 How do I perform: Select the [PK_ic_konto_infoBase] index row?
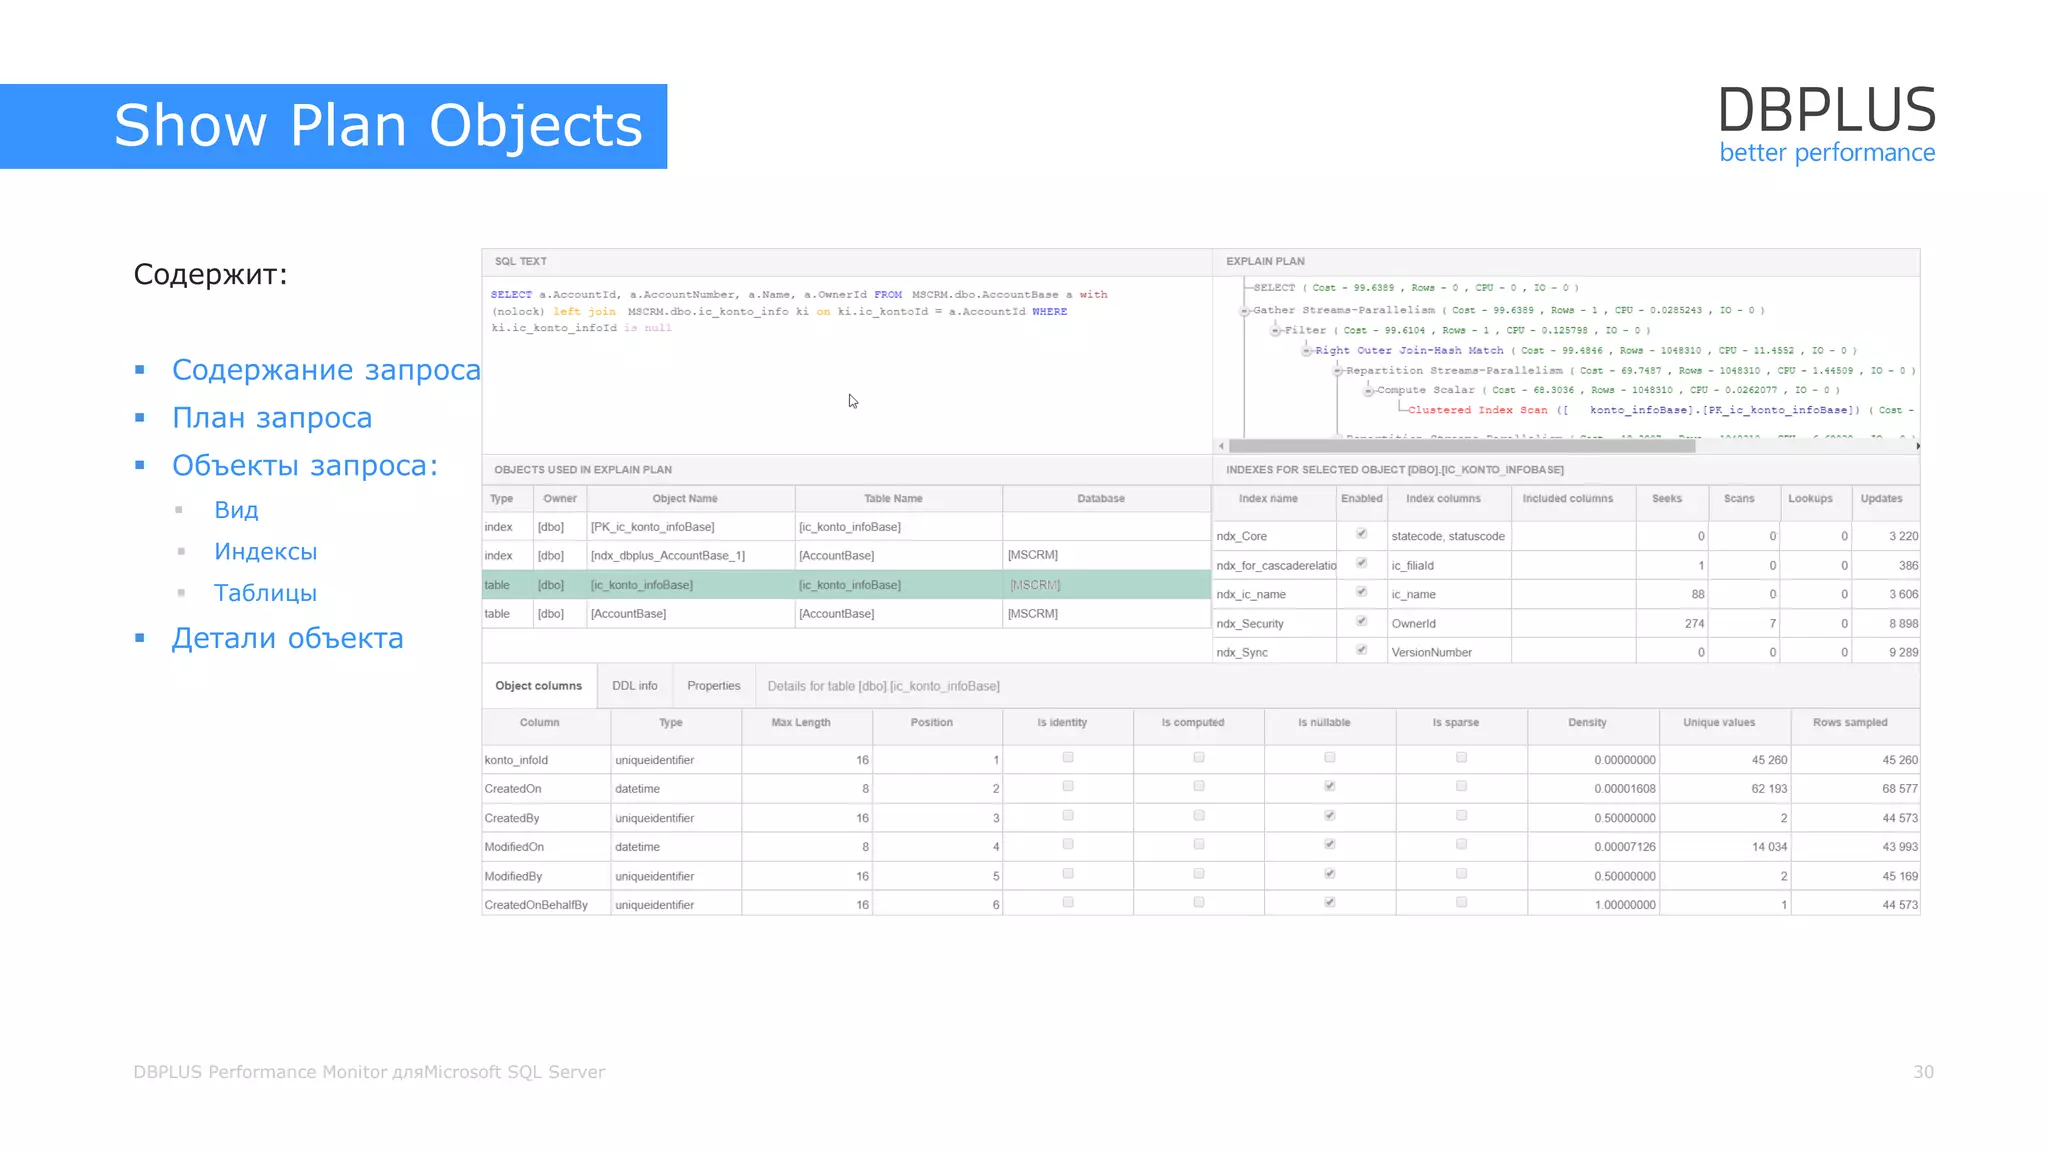click(846, 527)
